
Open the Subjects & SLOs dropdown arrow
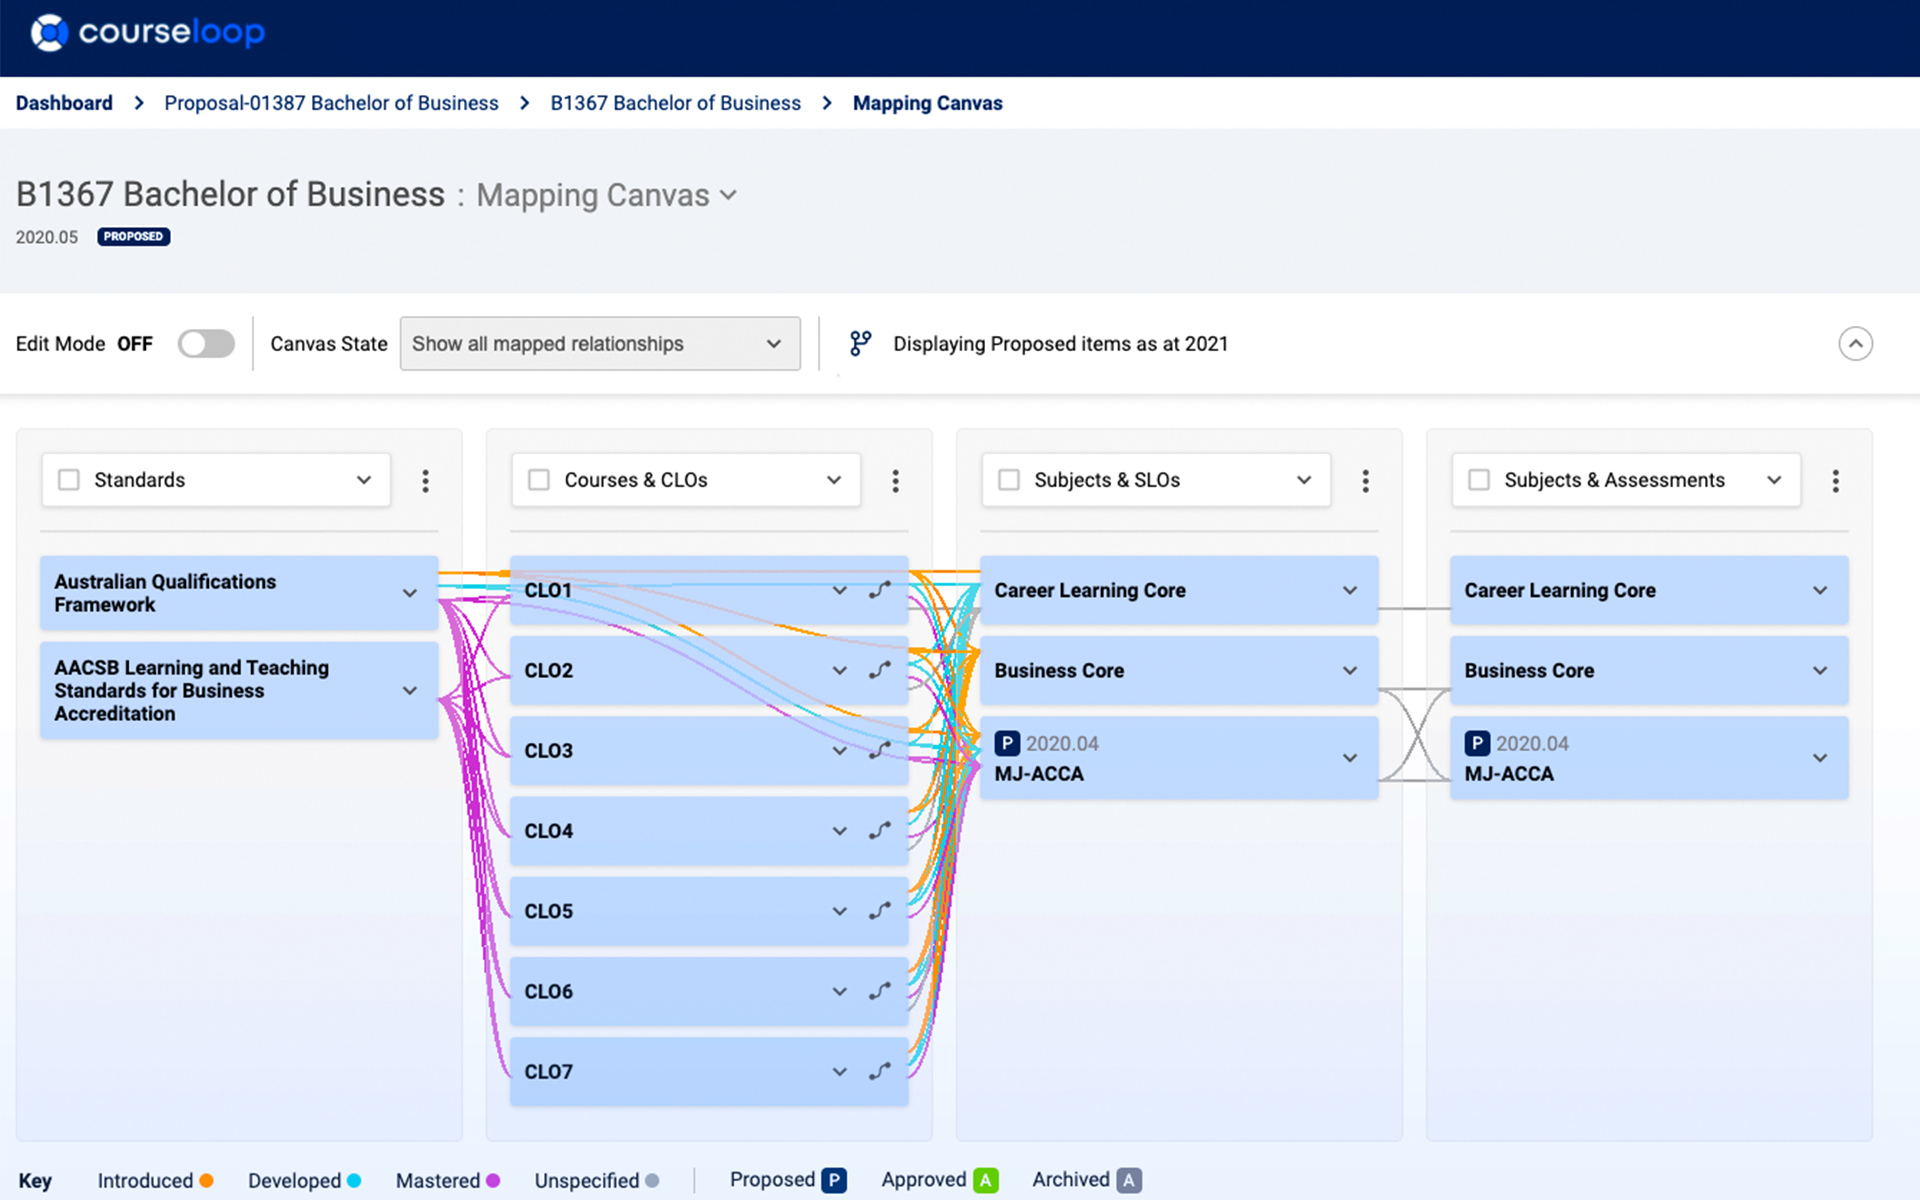[x=1304, y=480]
